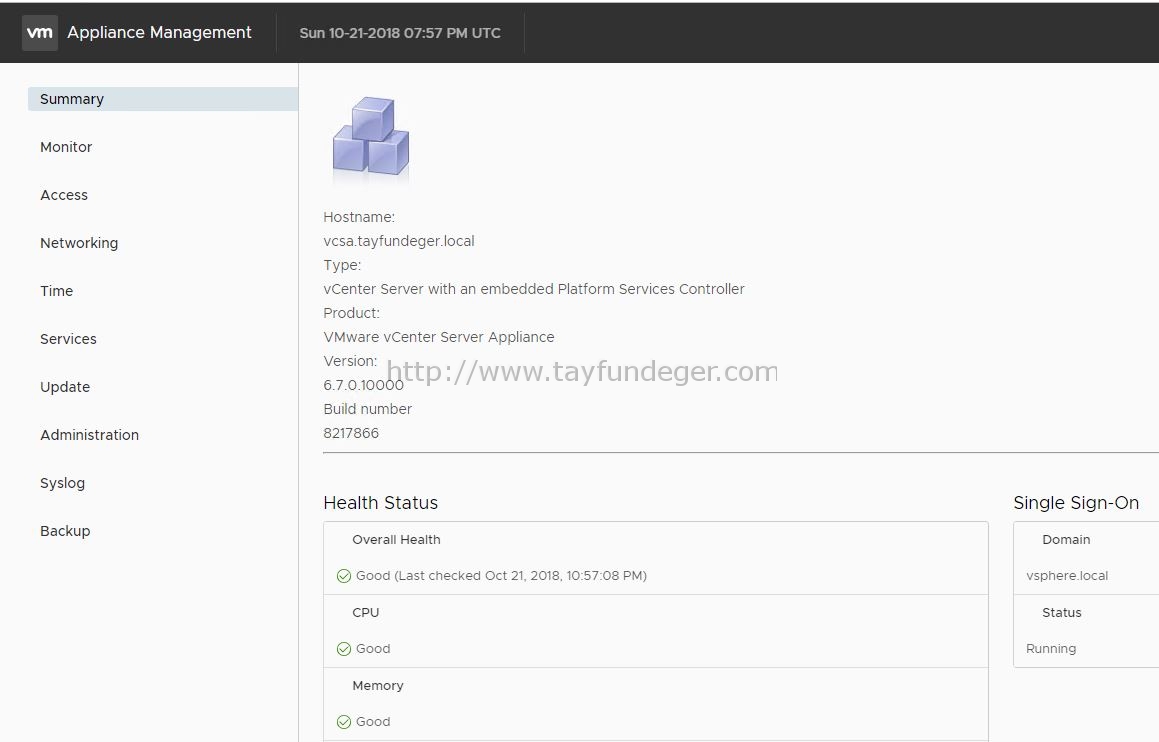The image size is (1159, 742).
Task: Click the Domain label
Action: (1066, 540)
